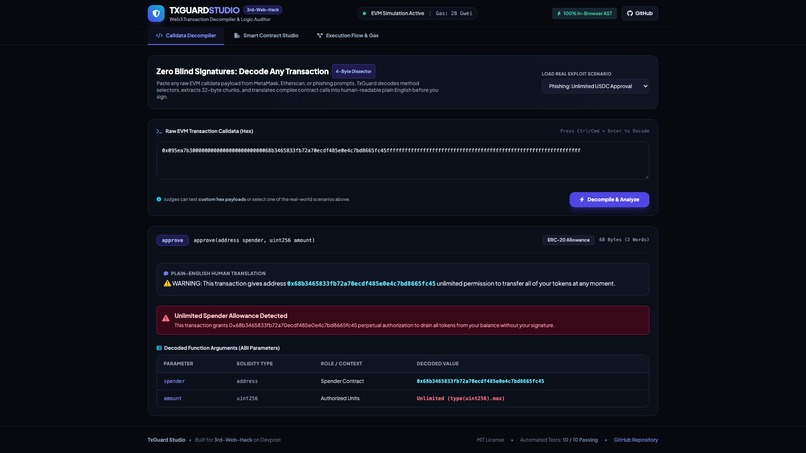Click the terminal prompt icon next to Raw EVM Transaction
The width and height of the screenshot is (806, 453).
click(159, 131)
